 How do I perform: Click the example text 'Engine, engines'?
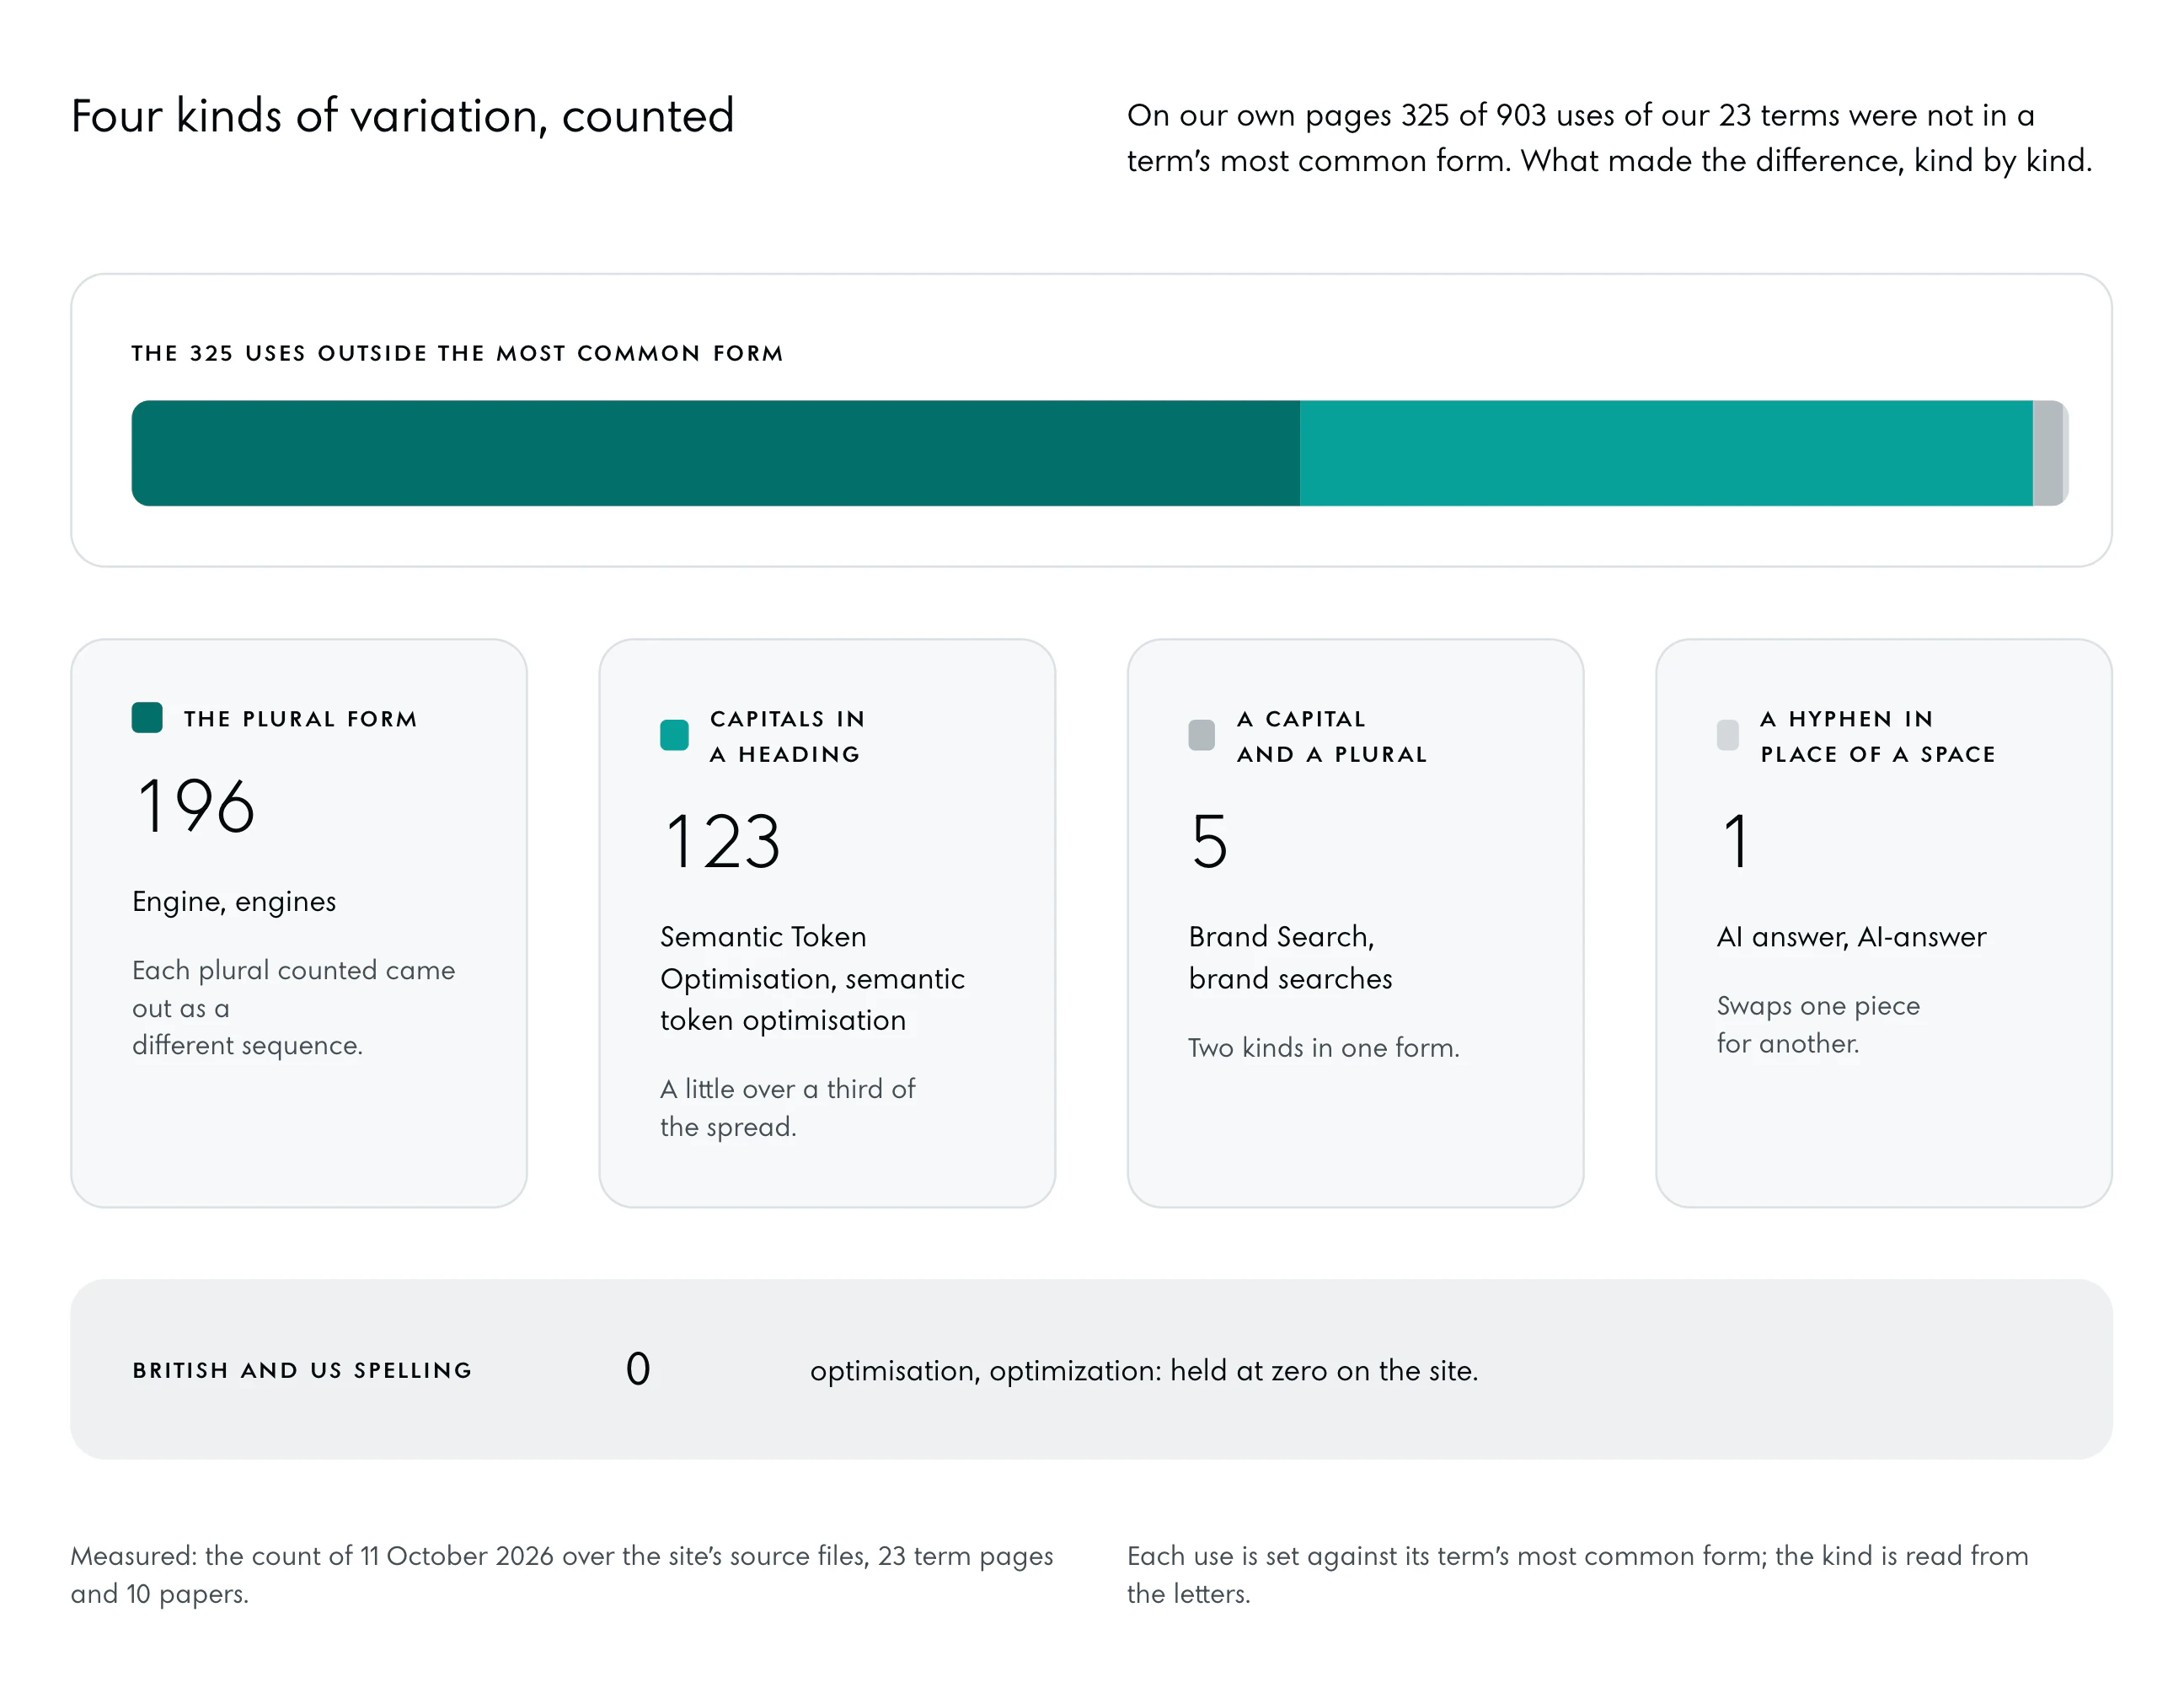point(234,901)
